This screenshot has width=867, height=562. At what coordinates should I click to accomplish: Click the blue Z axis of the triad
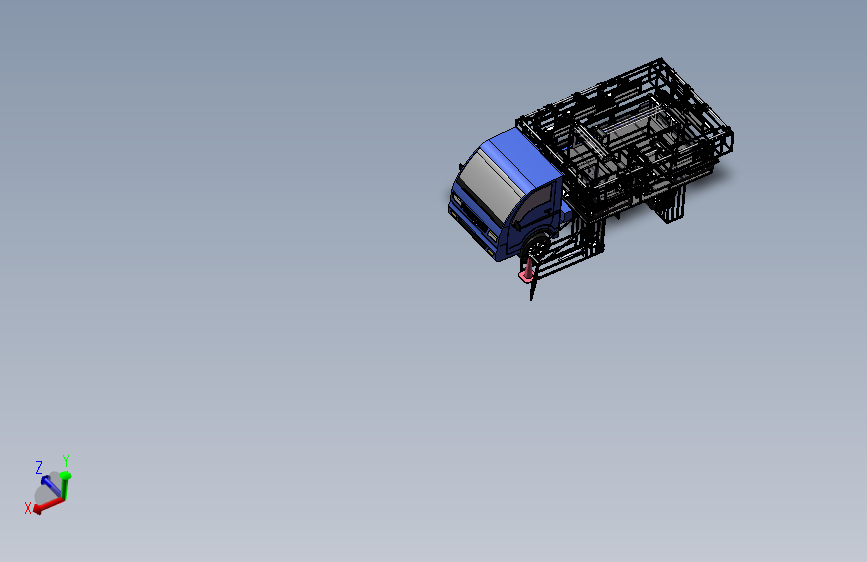coord(51,486)
